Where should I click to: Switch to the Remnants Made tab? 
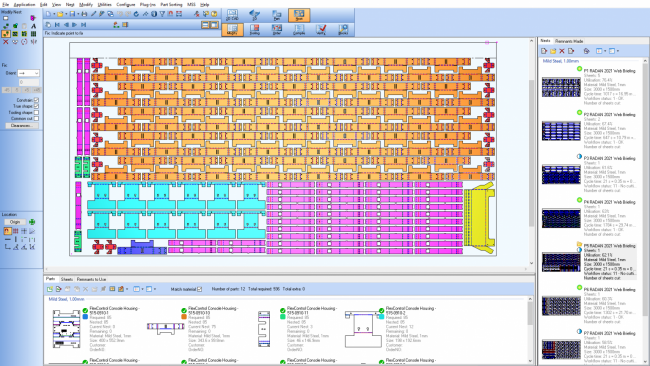click(x=569, y=41)
